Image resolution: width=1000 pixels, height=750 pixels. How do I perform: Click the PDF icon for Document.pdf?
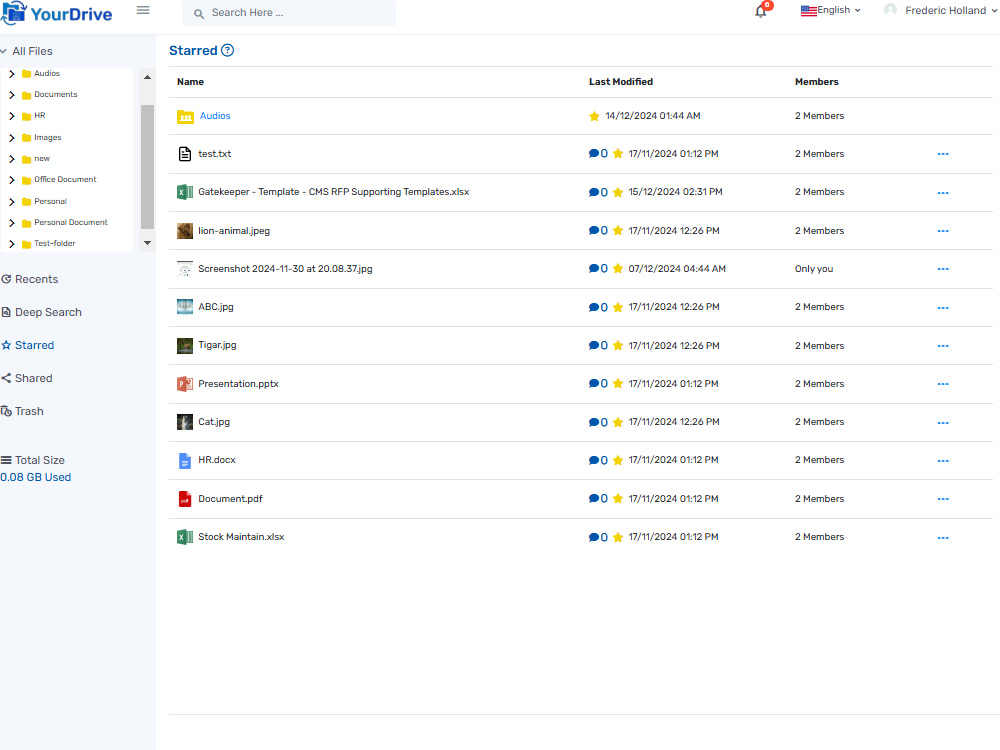coord(185,499)
